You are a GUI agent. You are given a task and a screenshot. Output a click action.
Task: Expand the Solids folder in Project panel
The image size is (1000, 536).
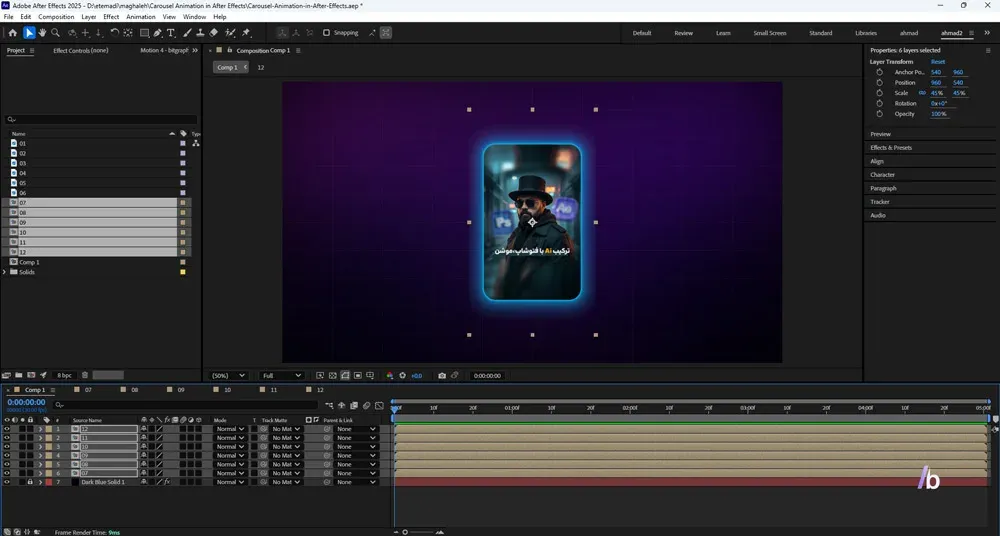point(5,272)
